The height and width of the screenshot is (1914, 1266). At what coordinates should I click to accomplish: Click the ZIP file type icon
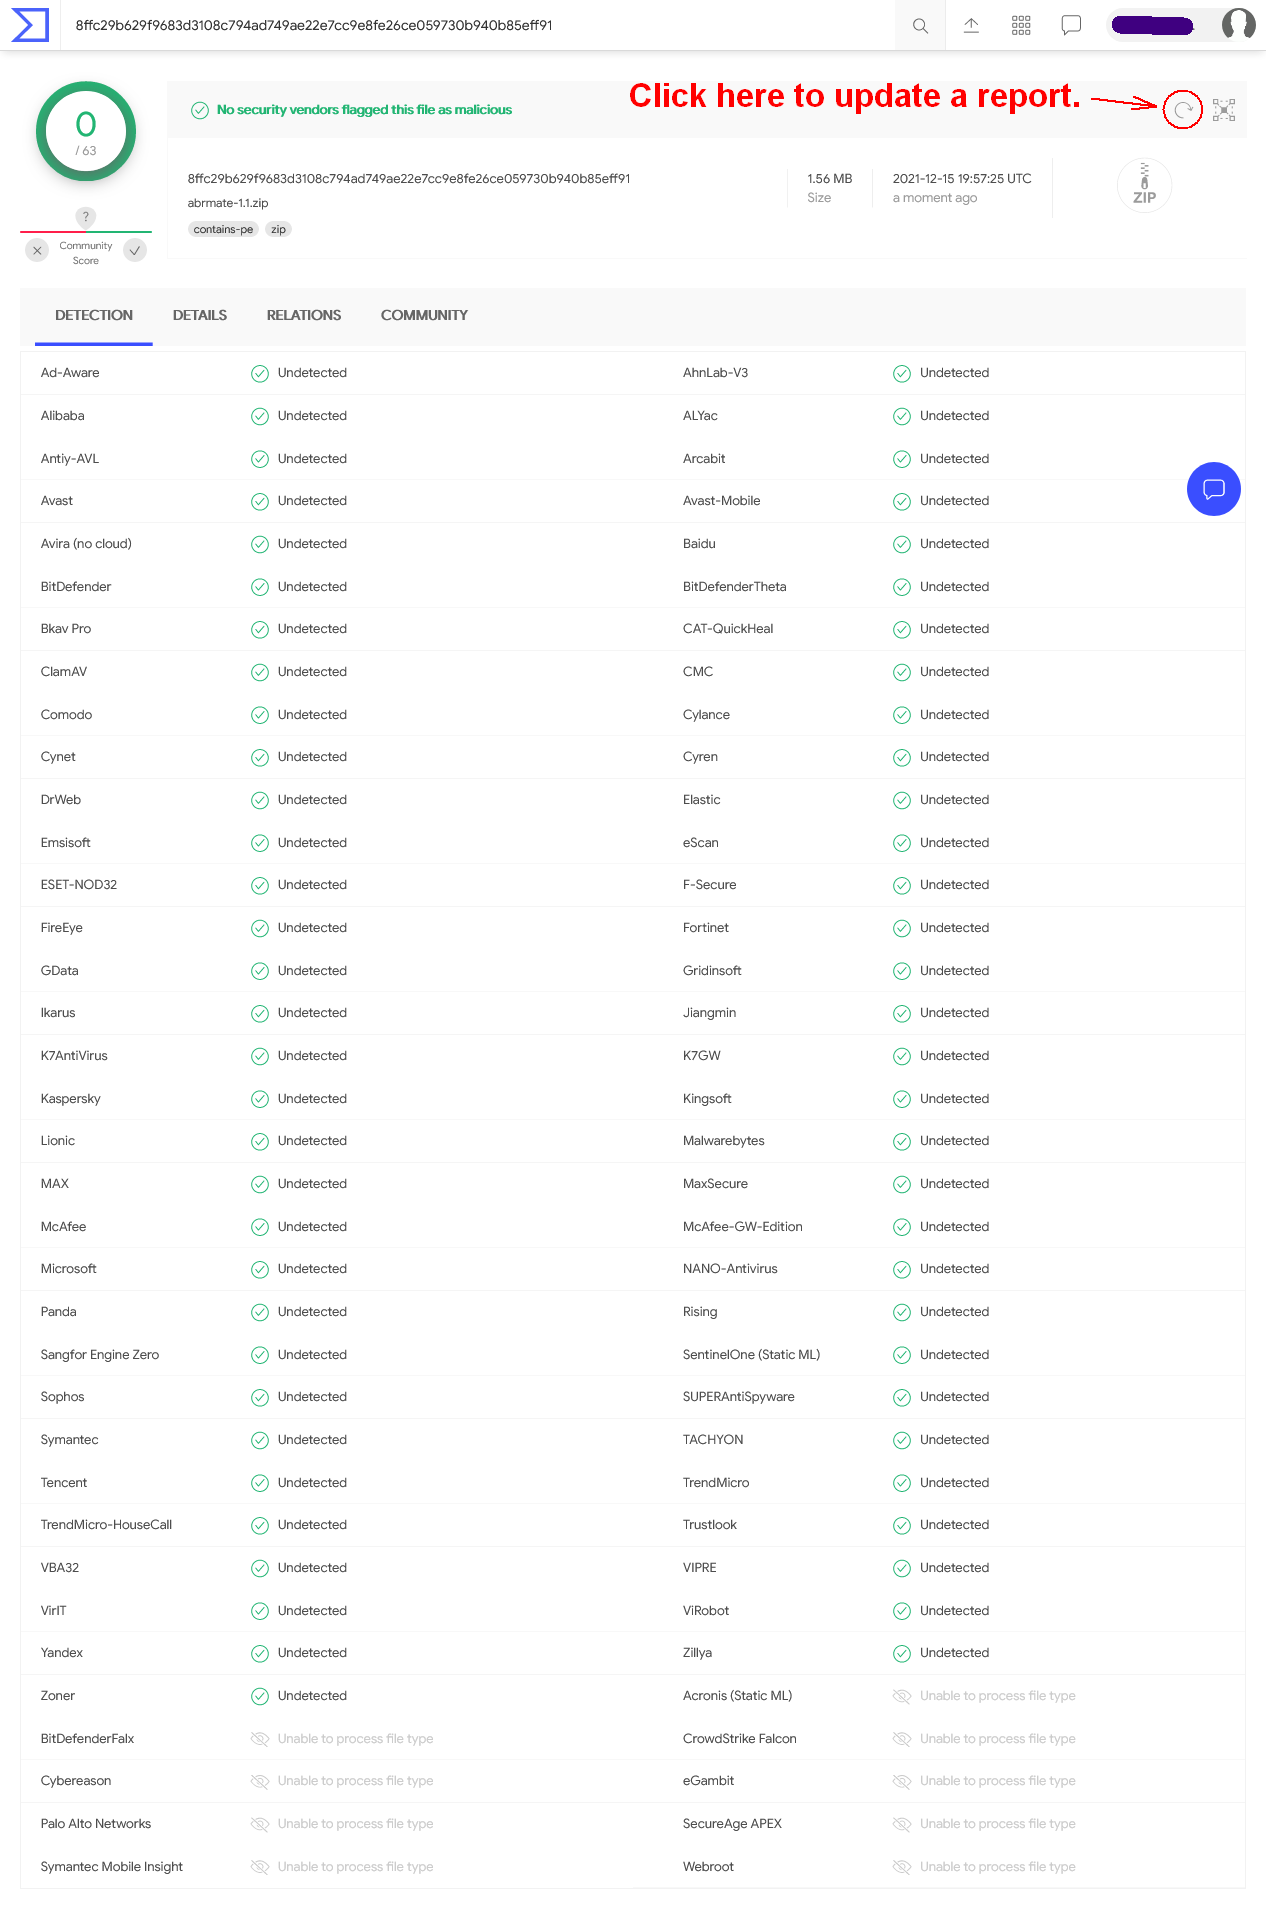1144,185
